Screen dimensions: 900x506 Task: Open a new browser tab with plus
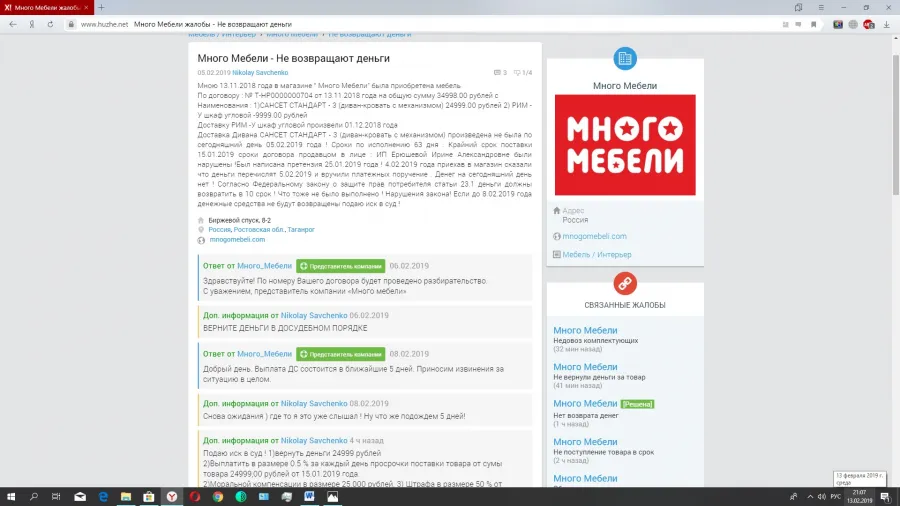101,7
